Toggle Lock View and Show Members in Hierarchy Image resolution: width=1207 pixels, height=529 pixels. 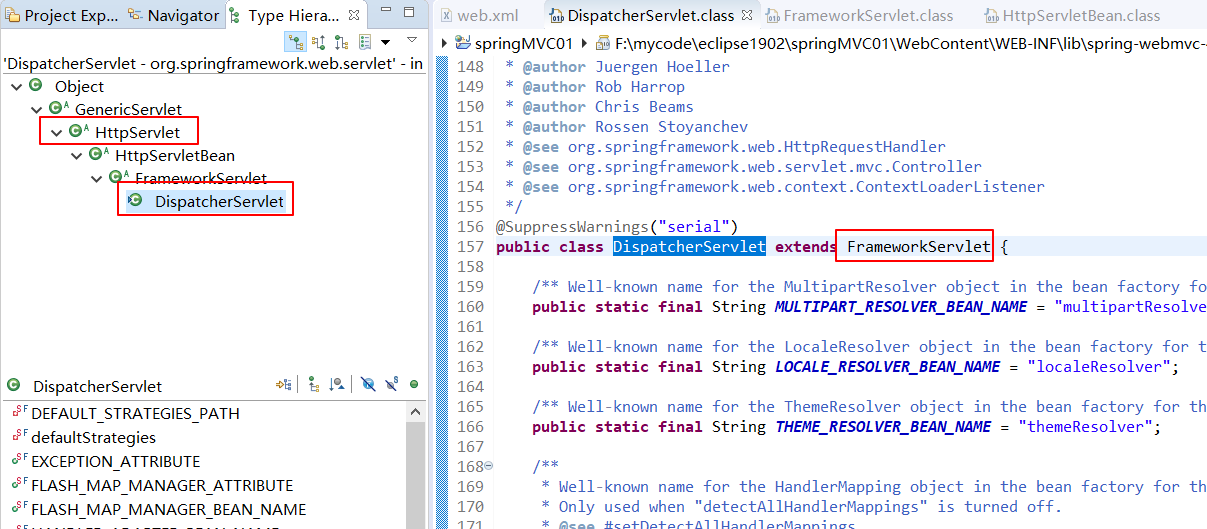285,384
